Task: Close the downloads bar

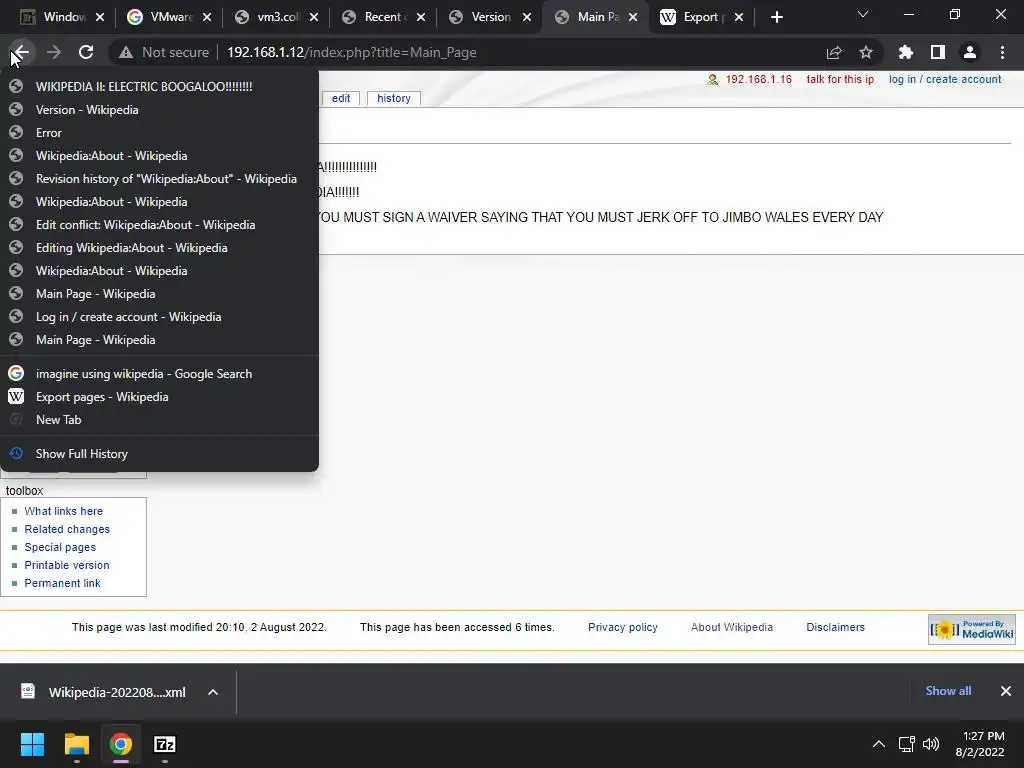Action: [1006, 691]
